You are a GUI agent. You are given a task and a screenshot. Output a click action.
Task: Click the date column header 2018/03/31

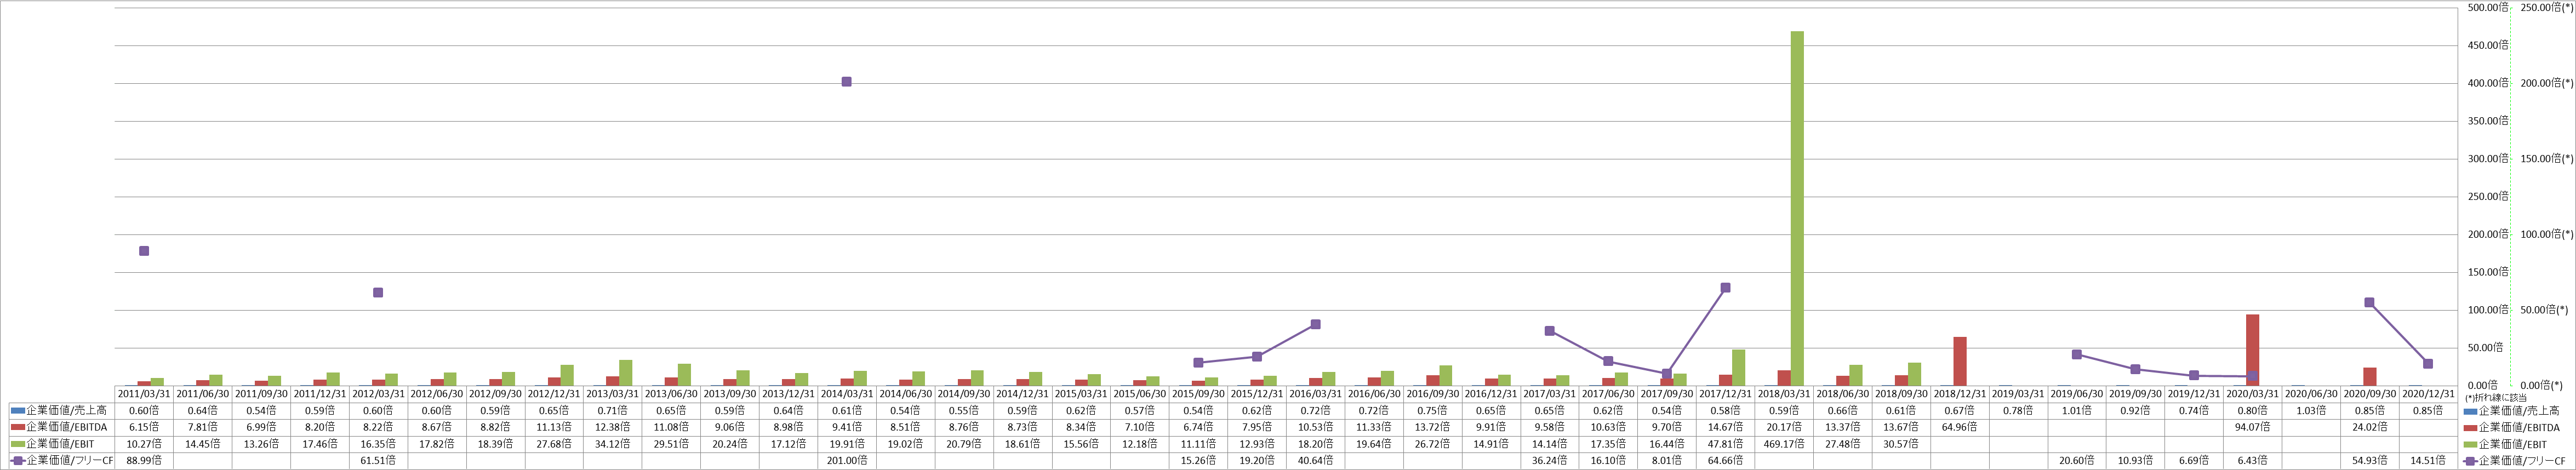pos(1783,394)
